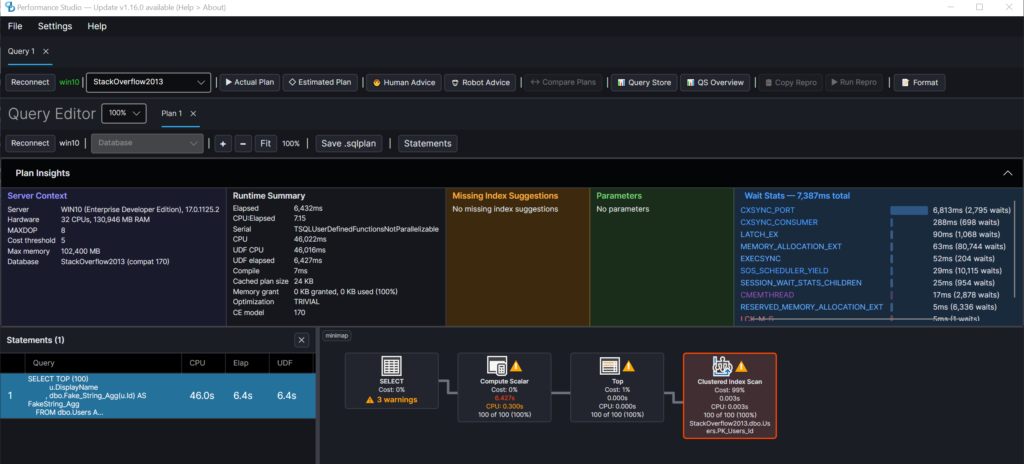Click the Runtime Summary heading
This screenshot has width=1024, height=464.
(268, 195)
